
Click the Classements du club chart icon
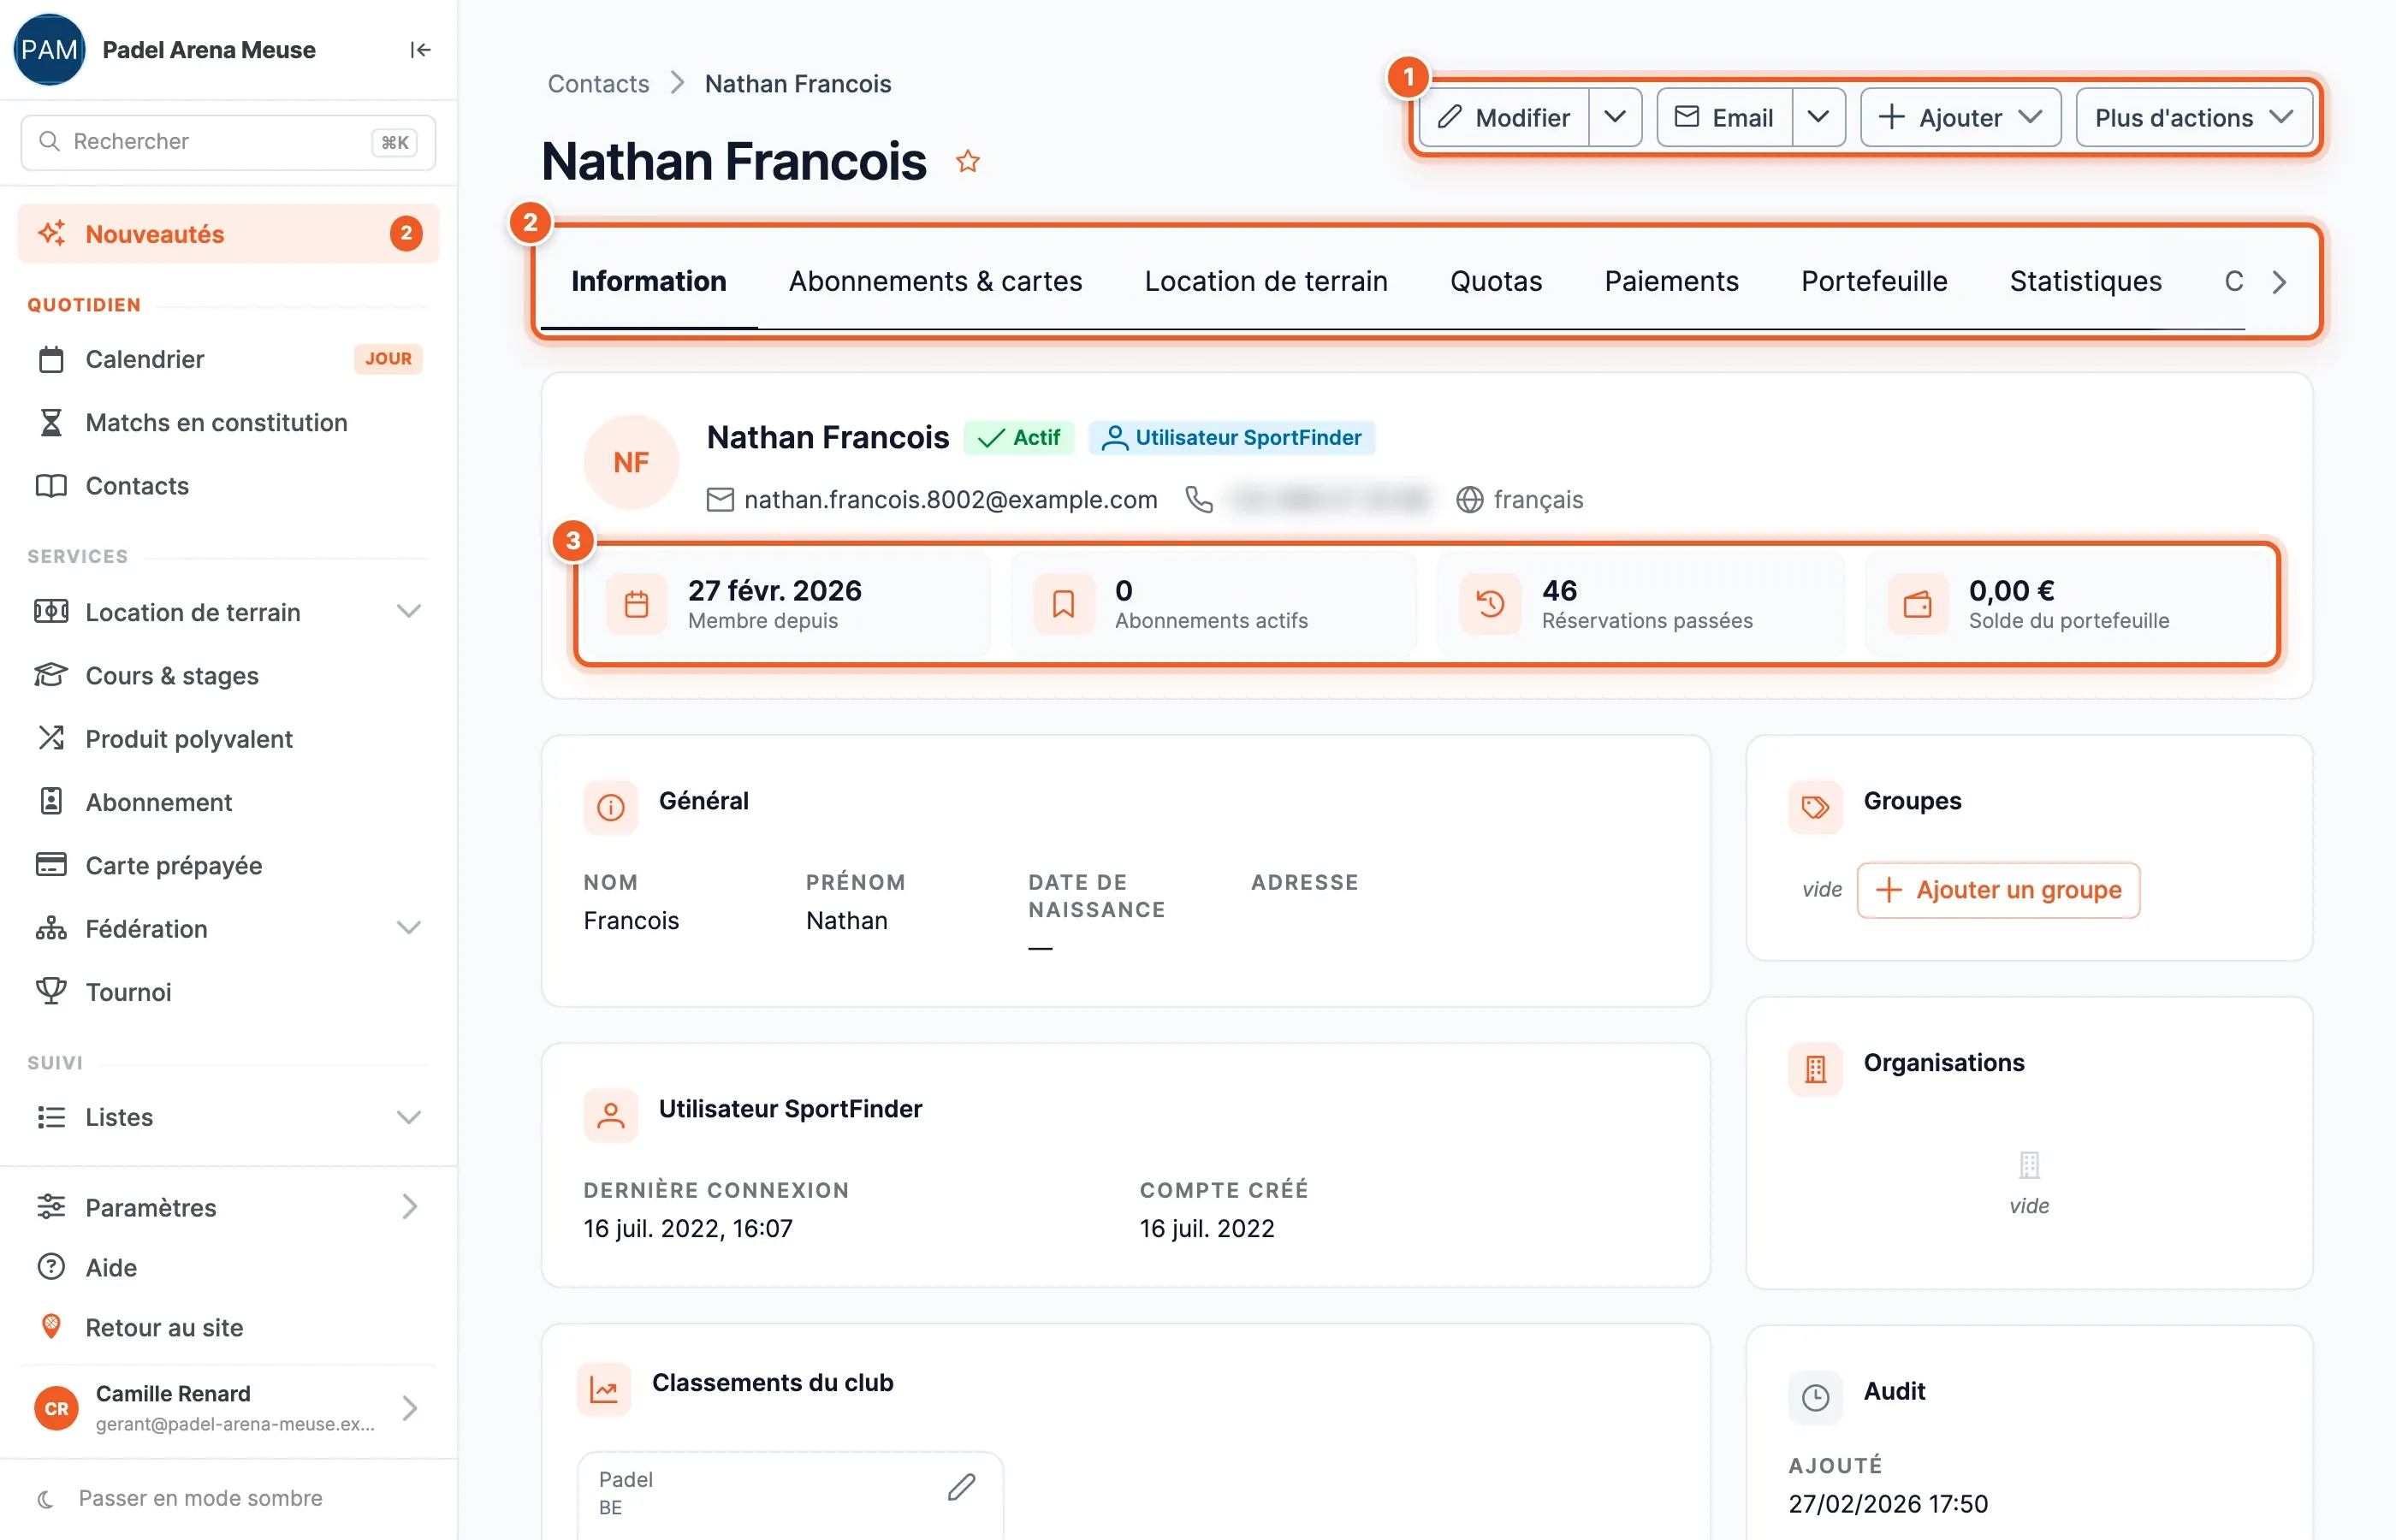coord(604,1389)
